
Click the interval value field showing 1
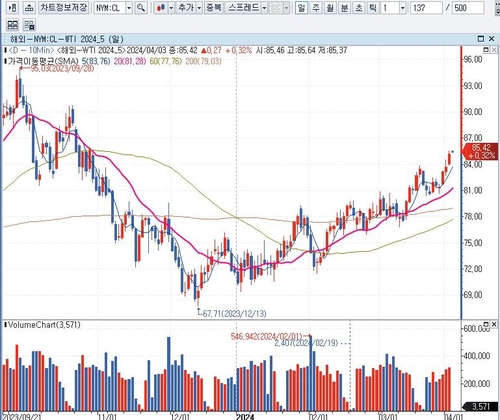point(390,8)
